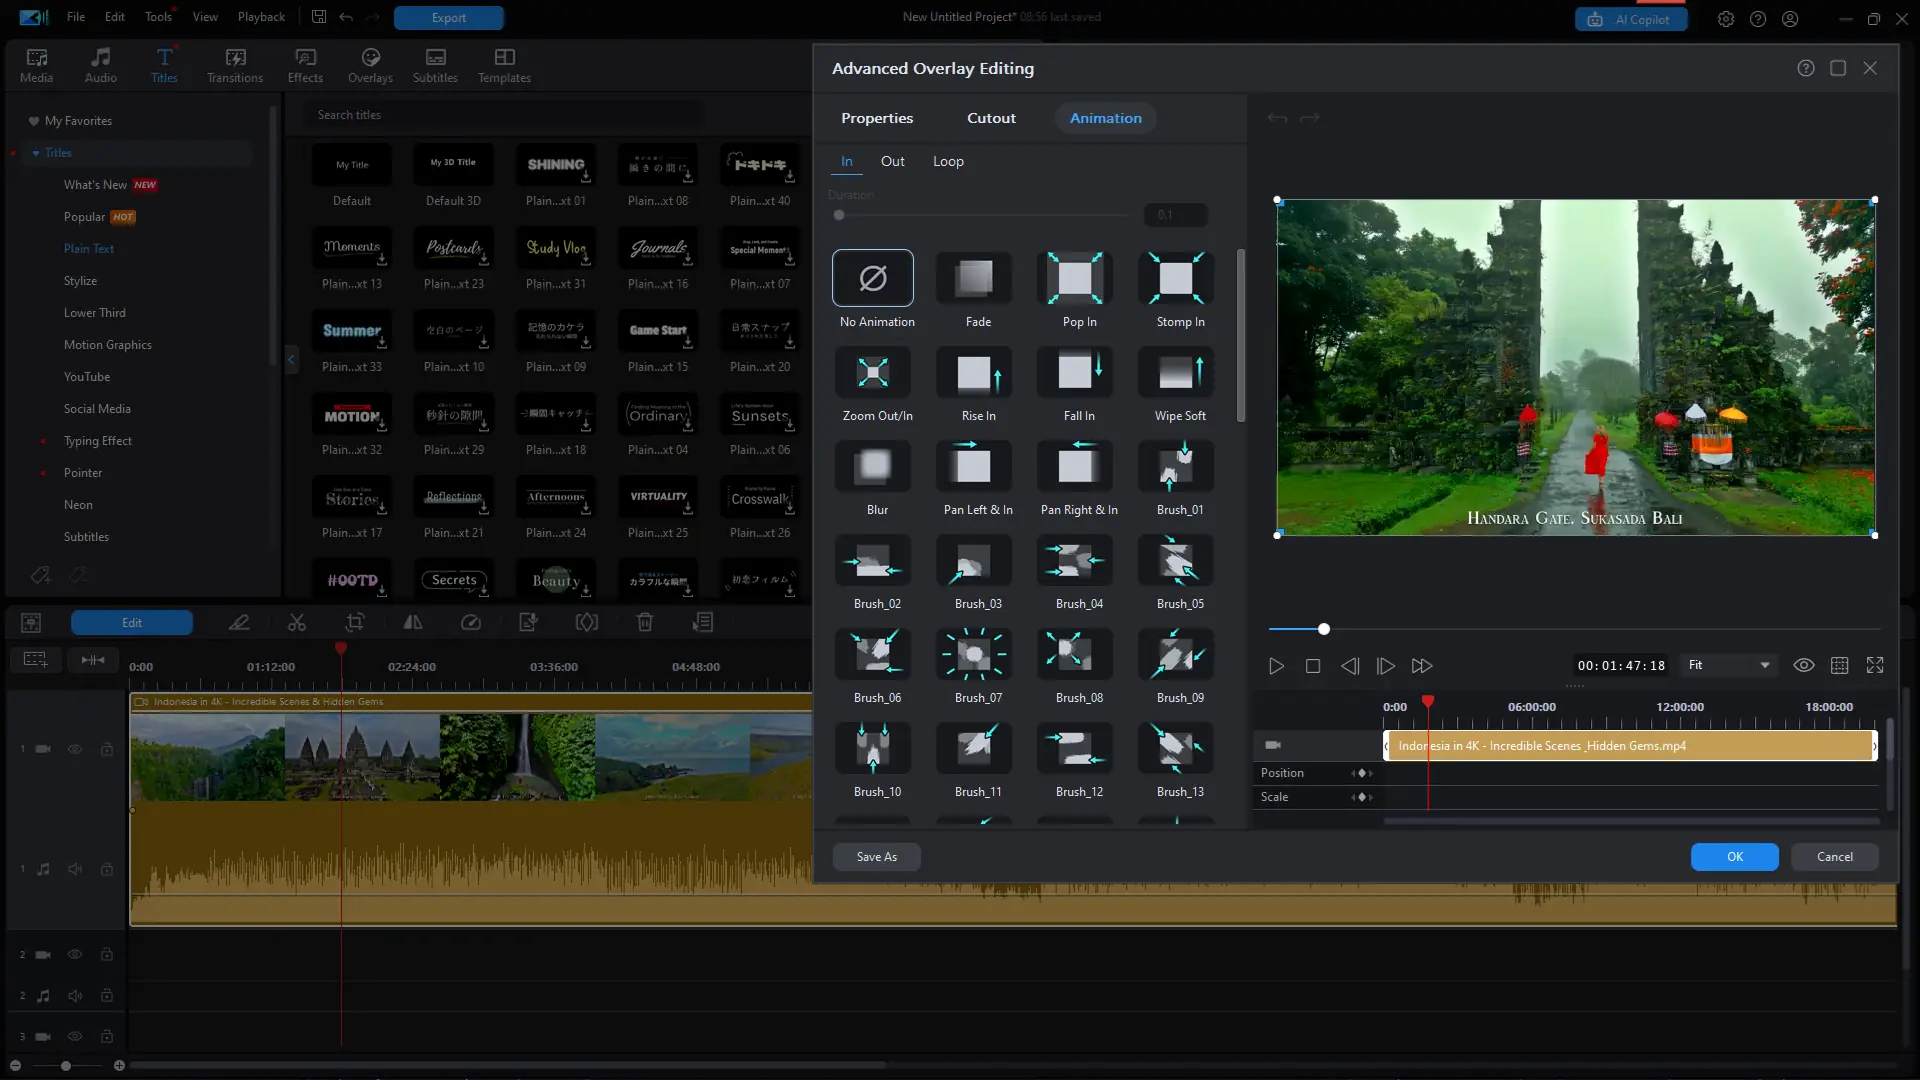This screenshot has height=1080, width=1920.
Task: Open the Fit zoom dropdown
Action: point(1730,666)
